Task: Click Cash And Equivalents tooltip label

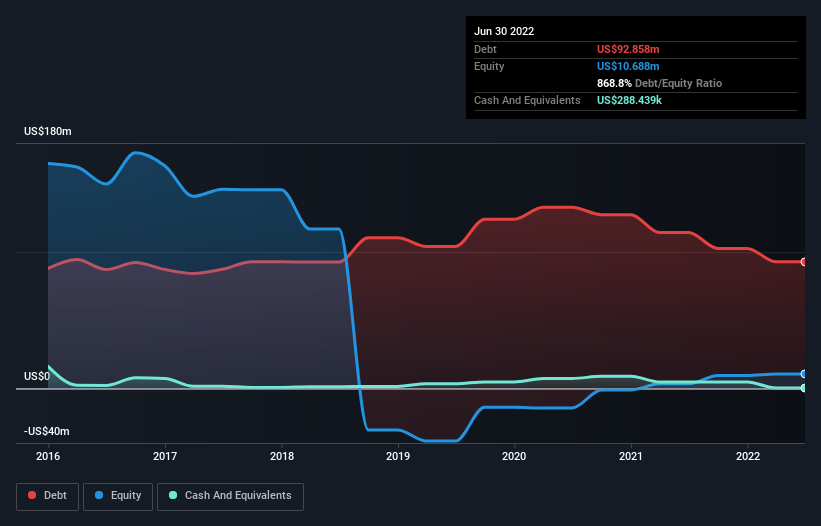Action: [527, 100]
